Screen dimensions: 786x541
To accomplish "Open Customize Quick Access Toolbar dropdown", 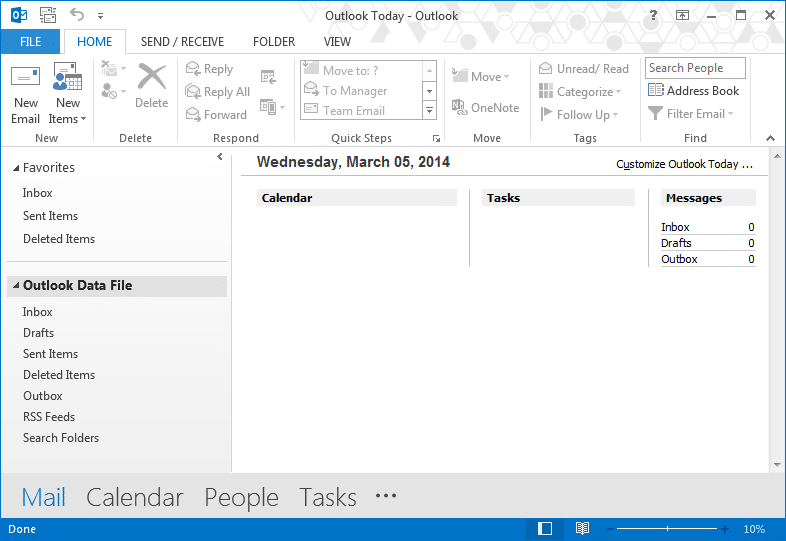I will click(101, 16).
